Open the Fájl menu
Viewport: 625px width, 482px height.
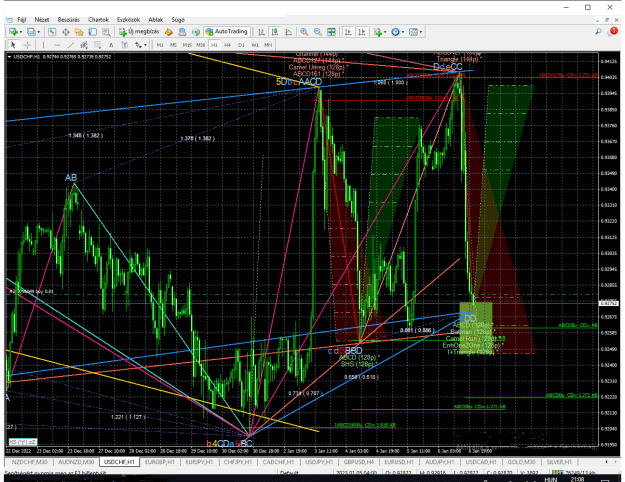[22, 20]
